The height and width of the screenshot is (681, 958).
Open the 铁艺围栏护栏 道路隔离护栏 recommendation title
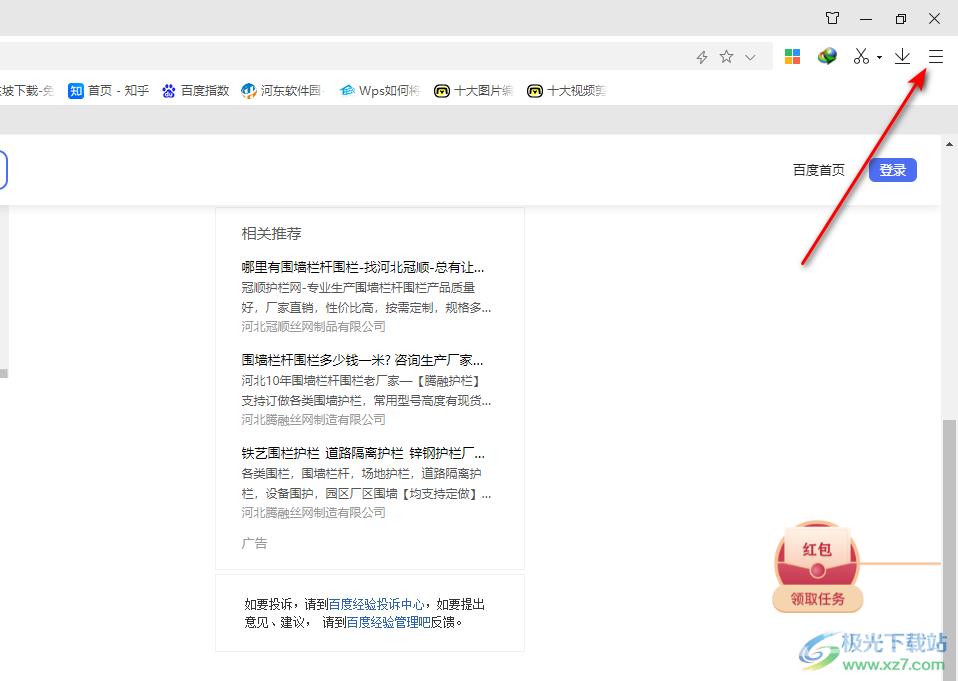point(363,453)
